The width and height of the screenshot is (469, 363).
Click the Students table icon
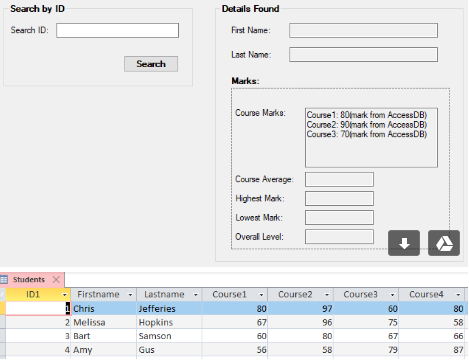coord(4,279)
